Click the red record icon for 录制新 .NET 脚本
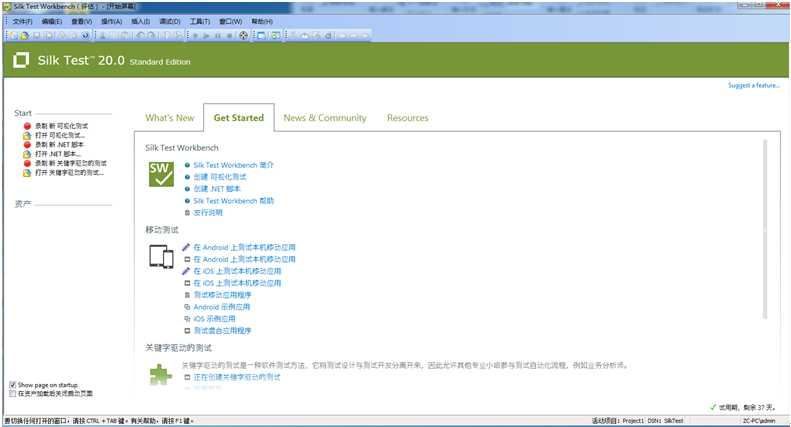This screenshot has width=791, height=427. [x=27, y=145]
